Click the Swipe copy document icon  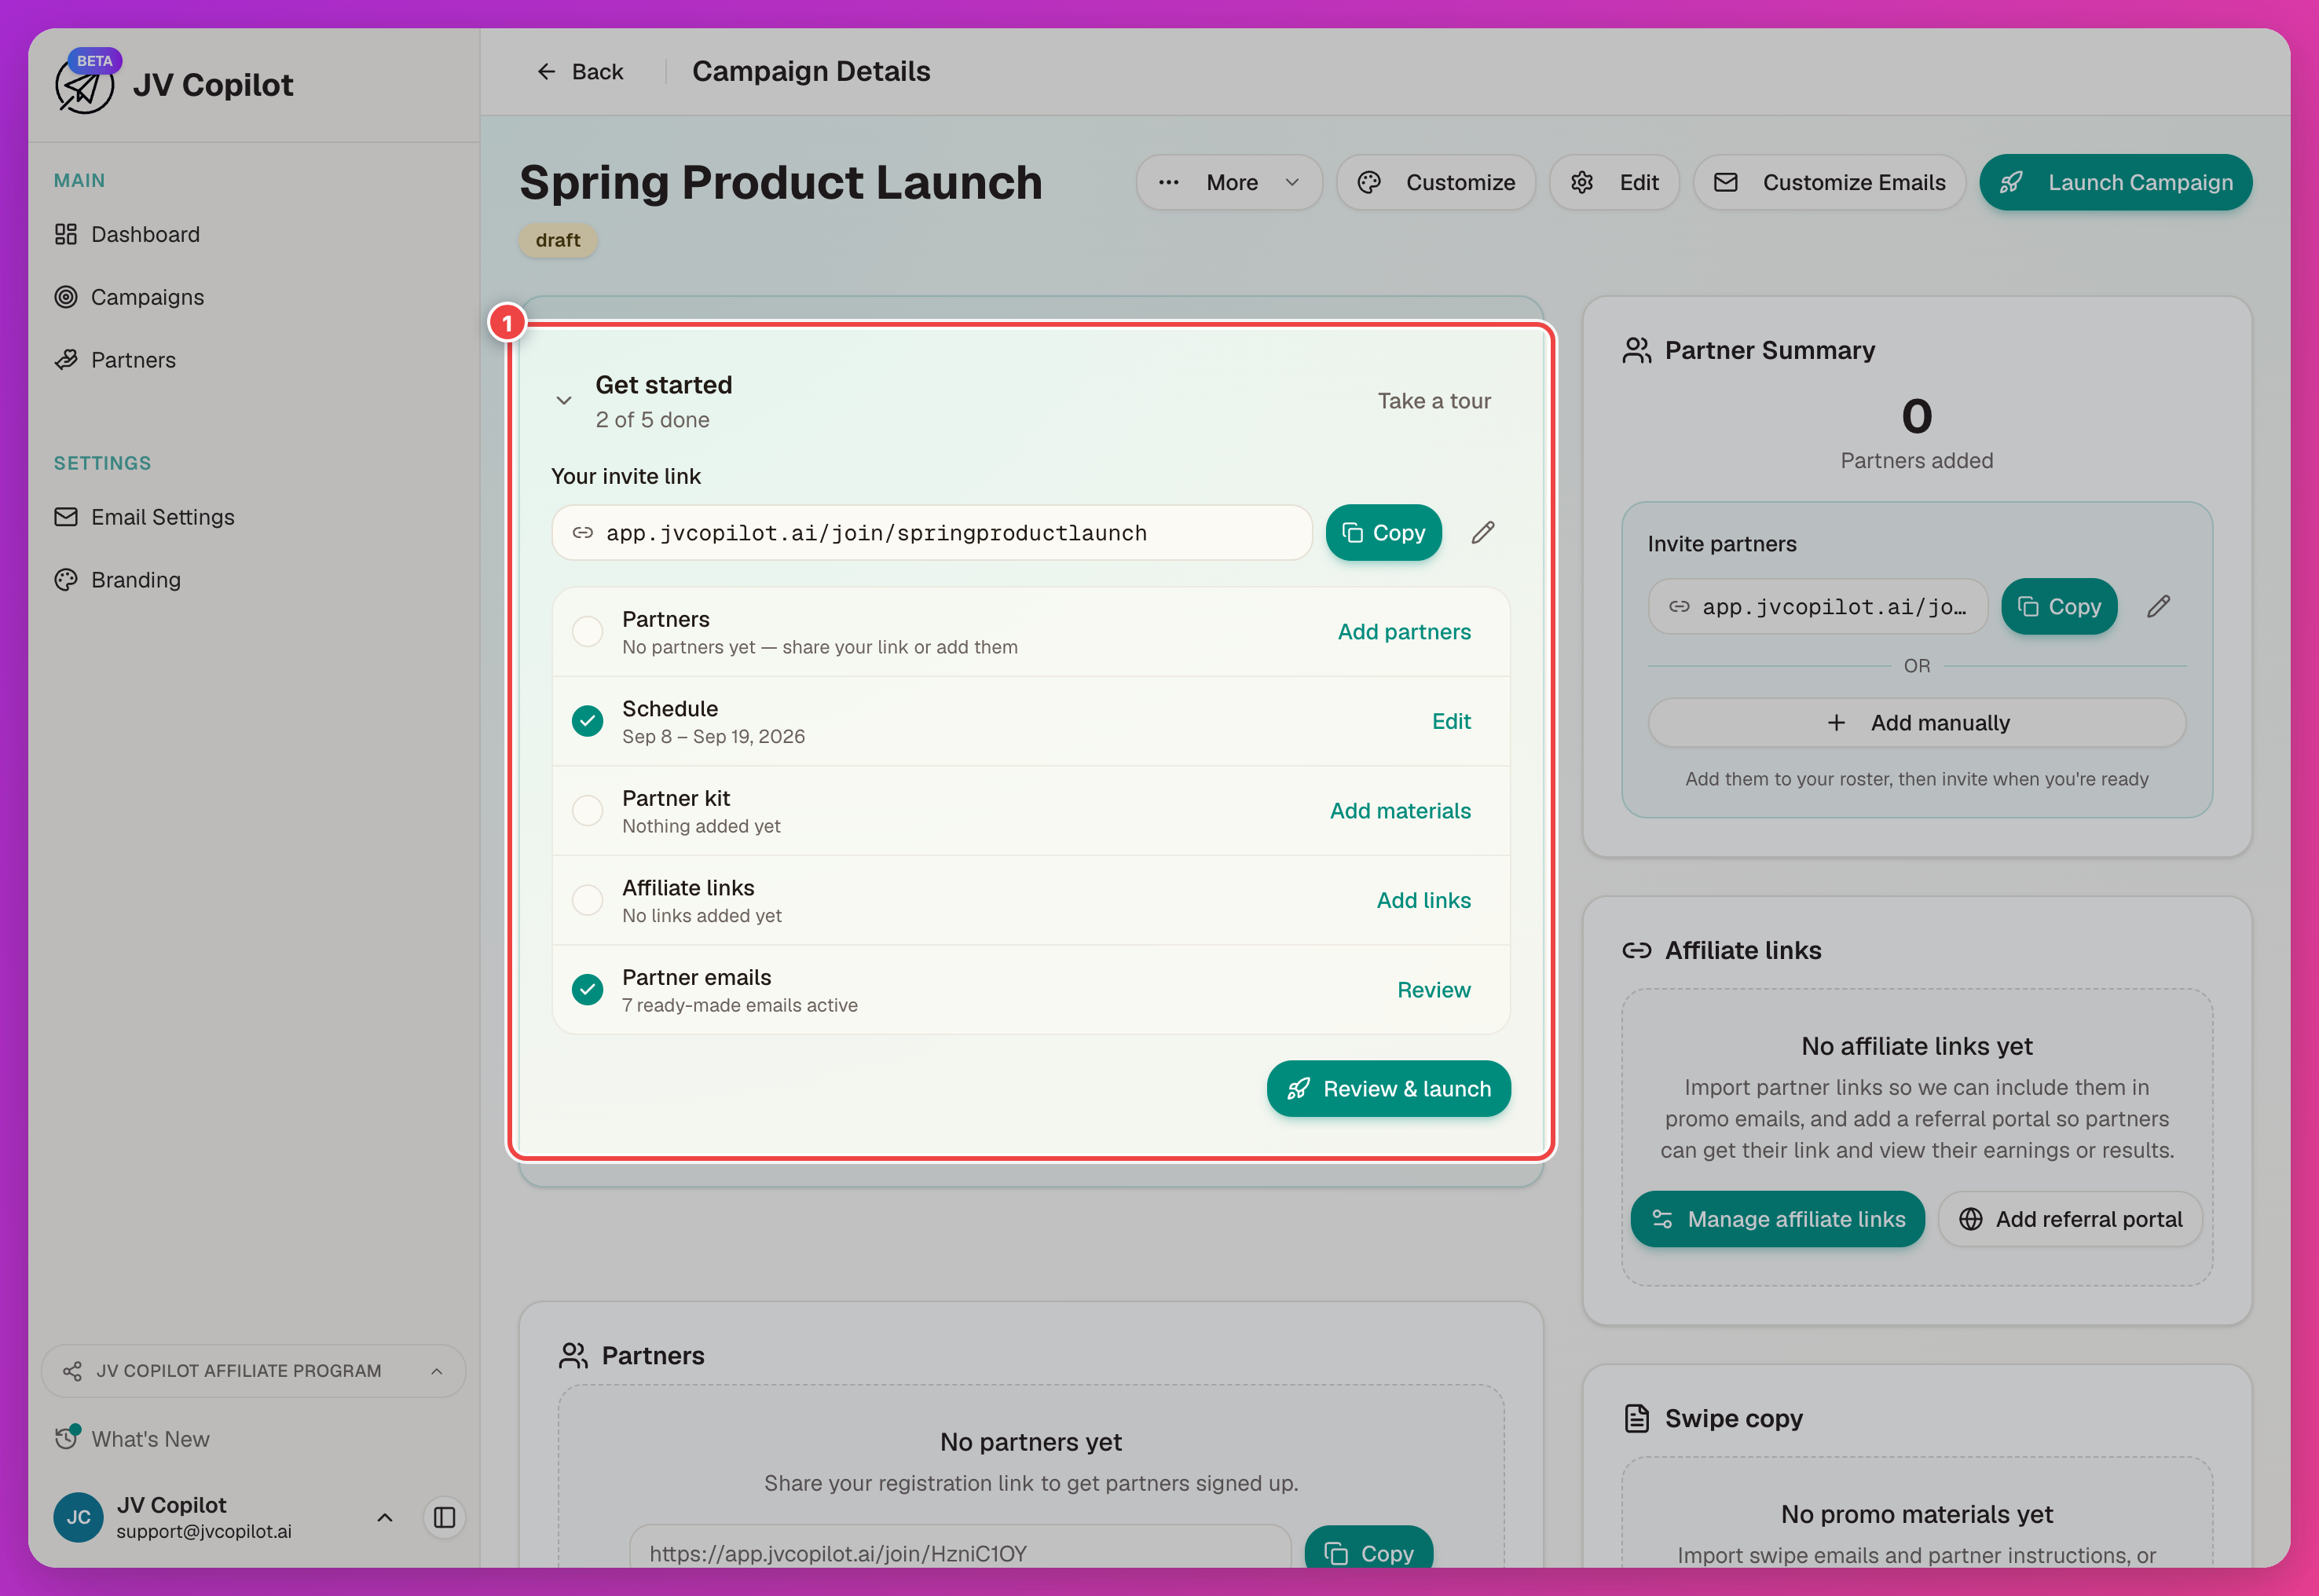1637,1419
